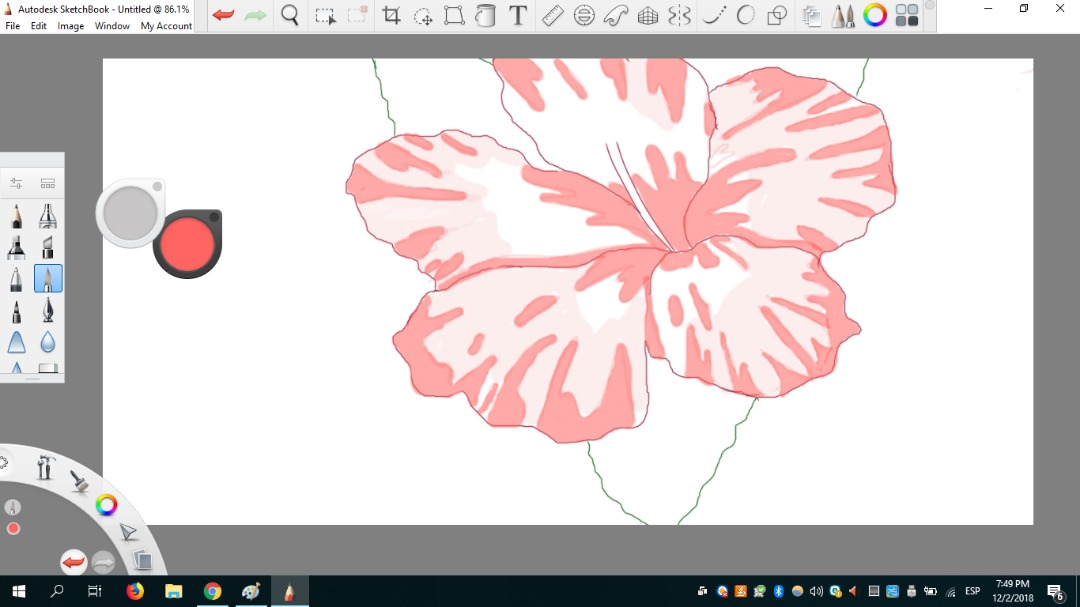Select the airbrush in brush palette
The image size is (1080, 607).
coord(47,216)
